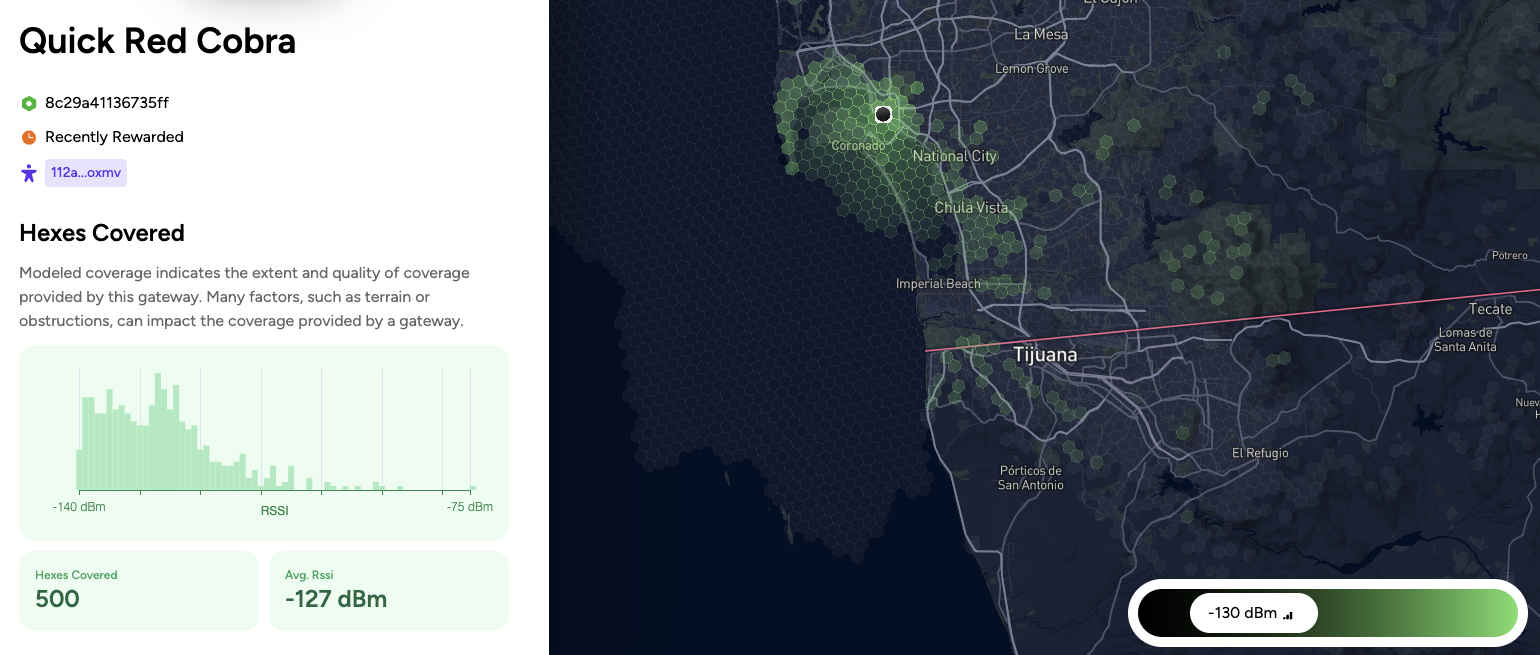Click the Imperial Beach map label
The width and height of the screenshot is (1540, 655).
coord(938,284)
